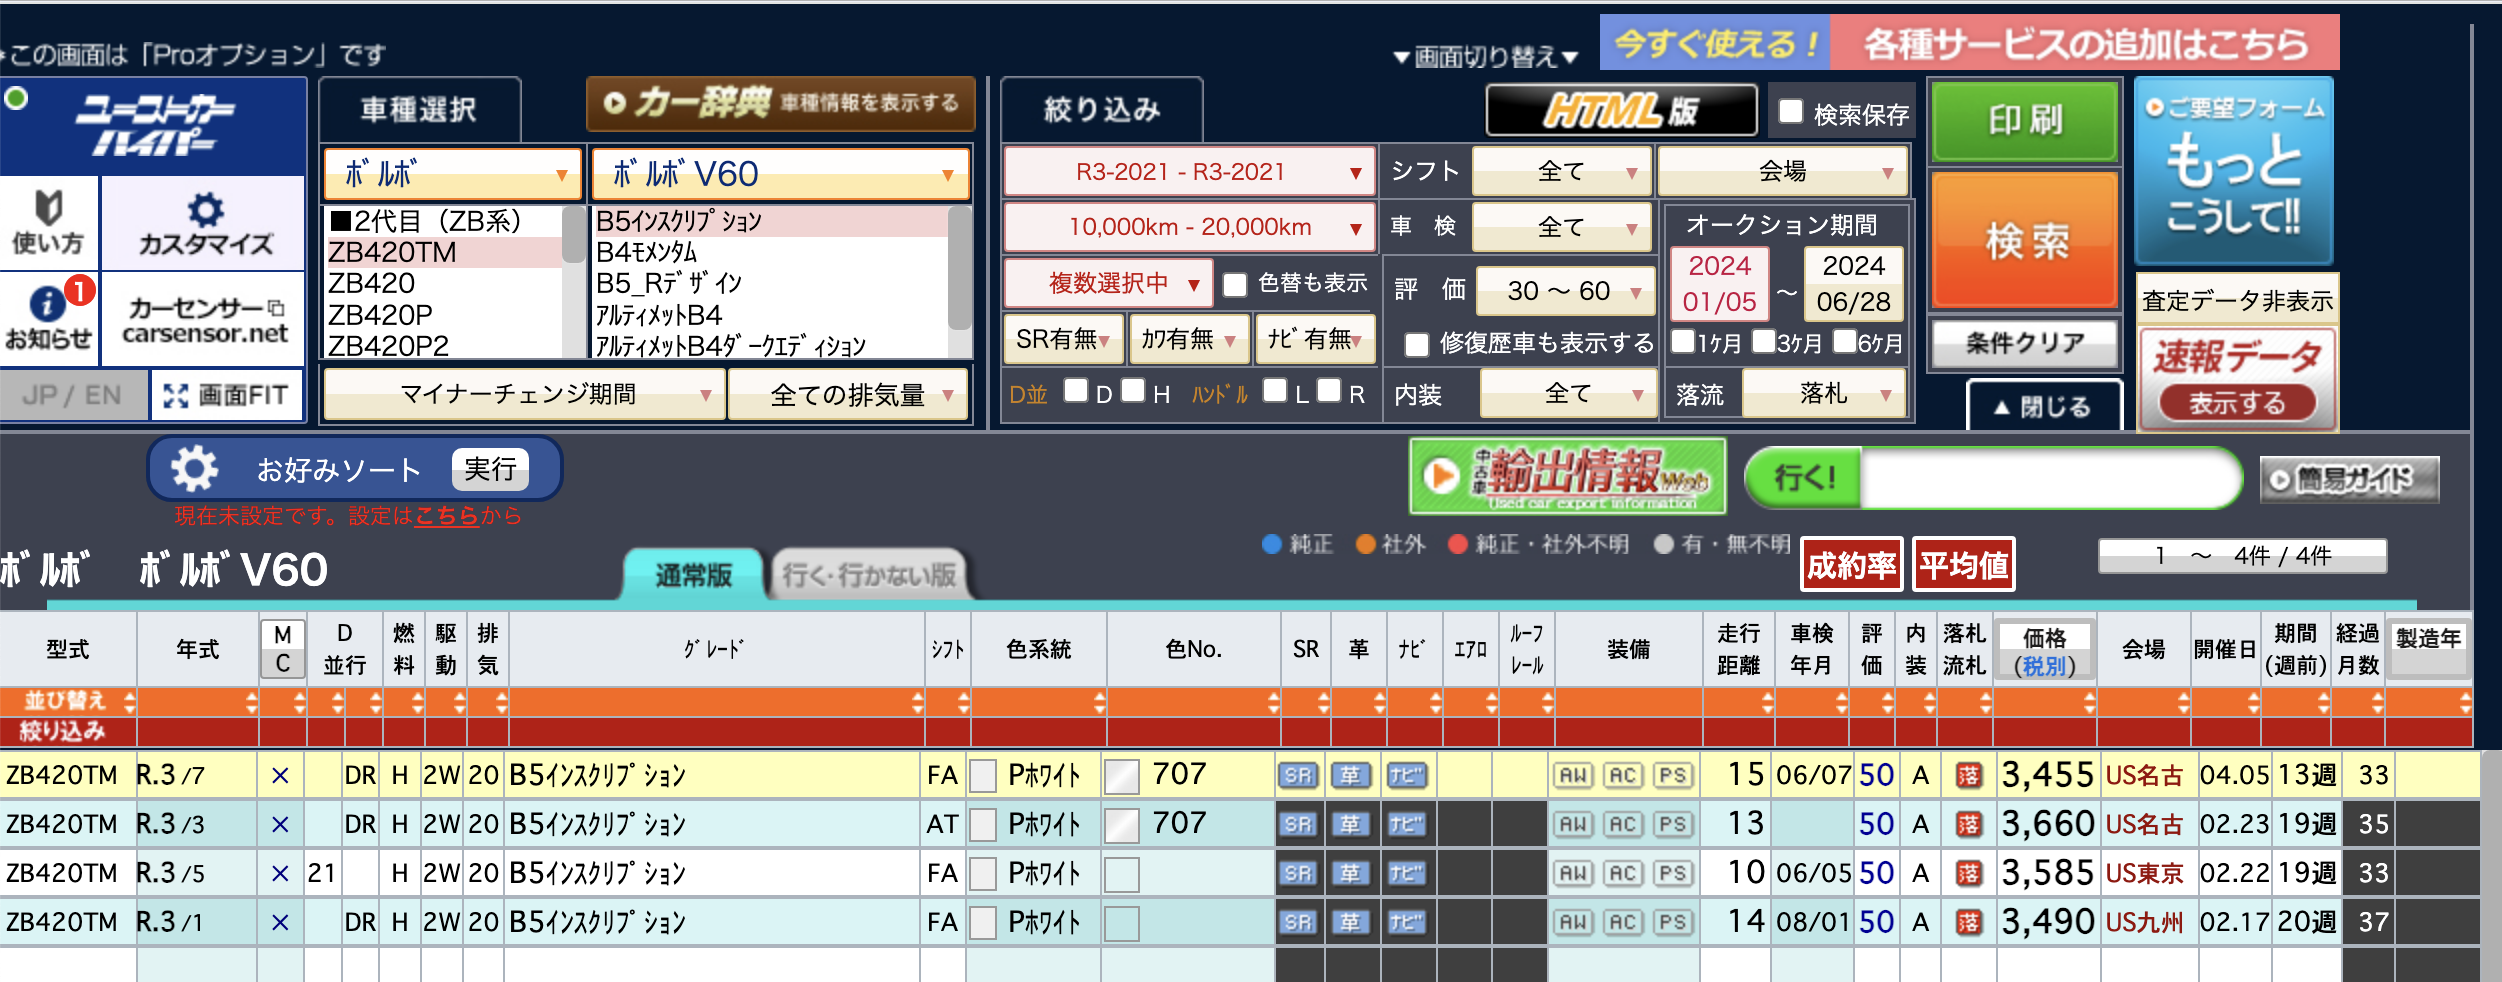Viewport: 2502px width, 982px height.
Task: Click the SR badge in the R.3/7 row
Action: click(x=1297, y=775)
